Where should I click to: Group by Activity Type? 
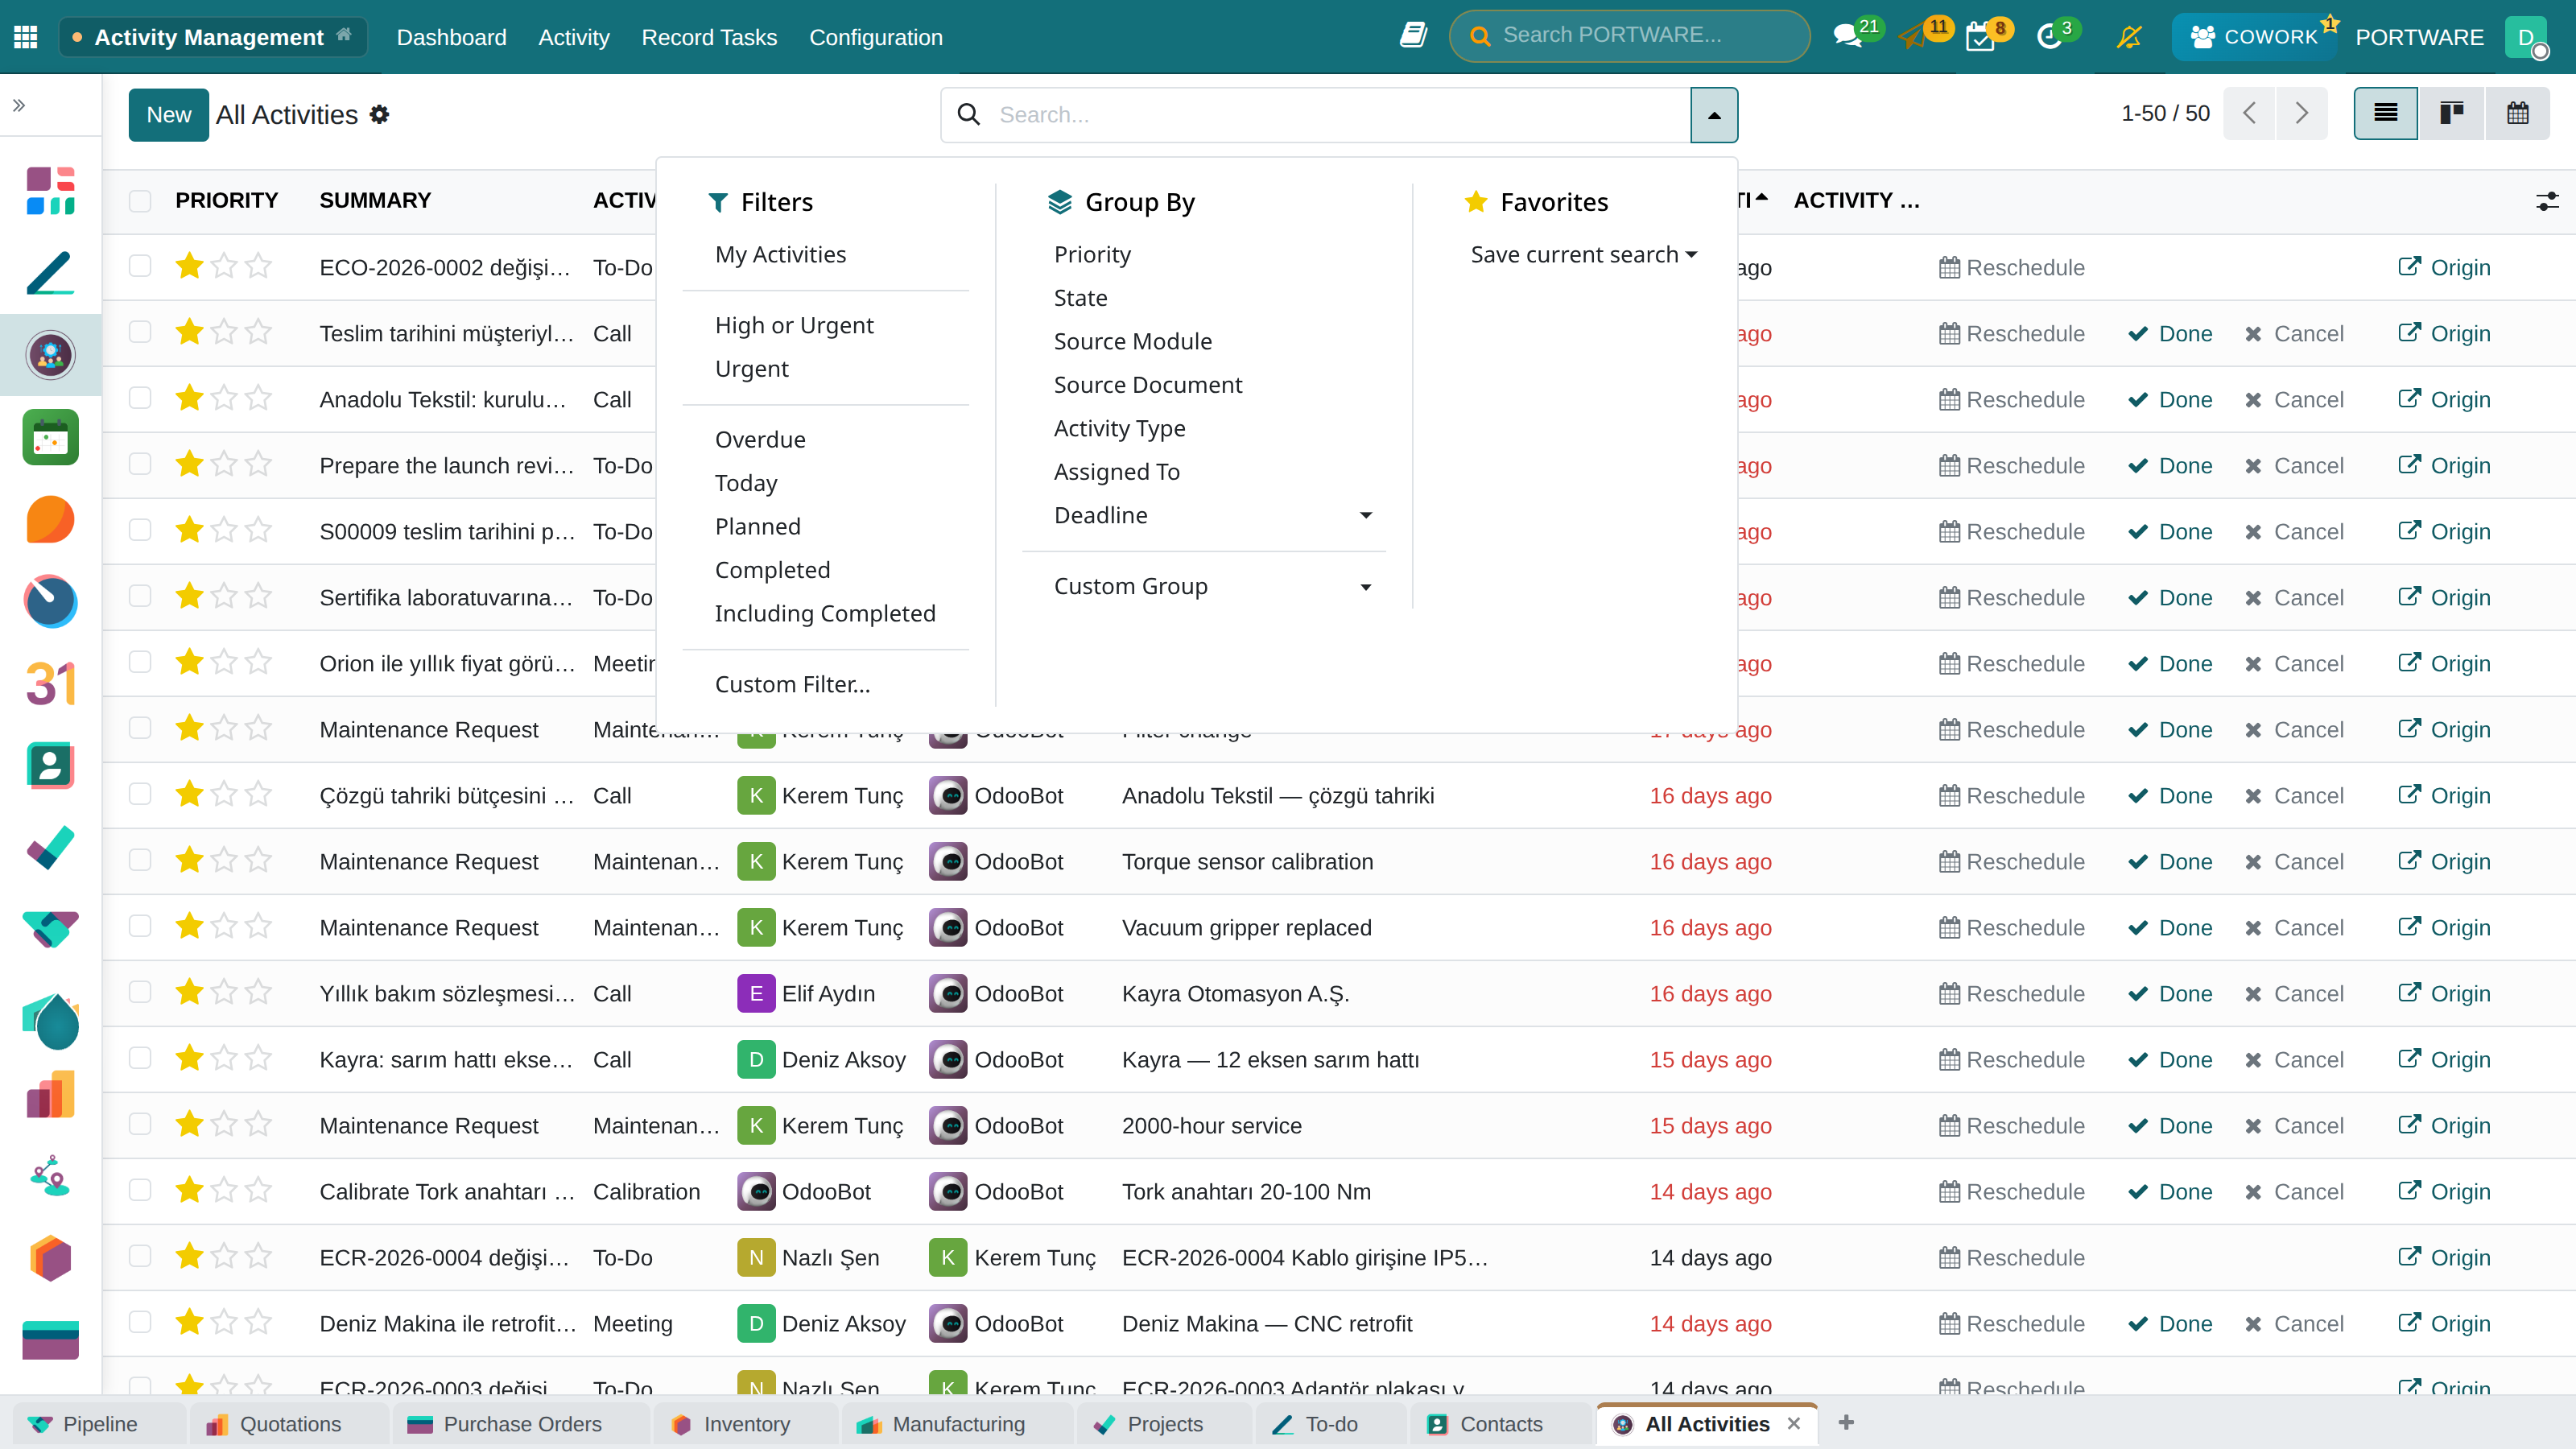tap(1119, 428)
